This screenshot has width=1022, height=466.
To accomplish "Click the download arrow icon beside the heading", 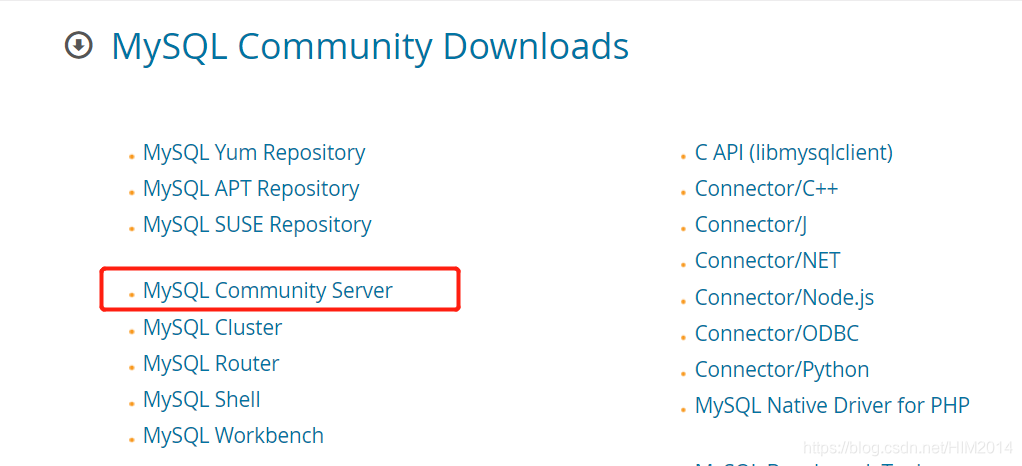I will pyautogui.click(x=78, y=46).
